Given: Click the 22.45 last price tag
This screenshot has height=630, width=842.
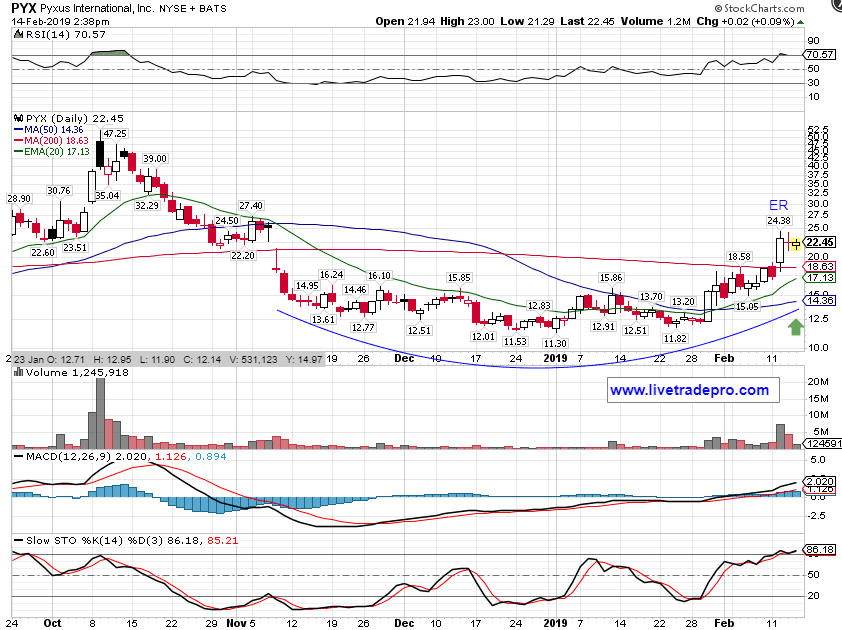Looking at the screenshot, I should (x=819, y=242).
